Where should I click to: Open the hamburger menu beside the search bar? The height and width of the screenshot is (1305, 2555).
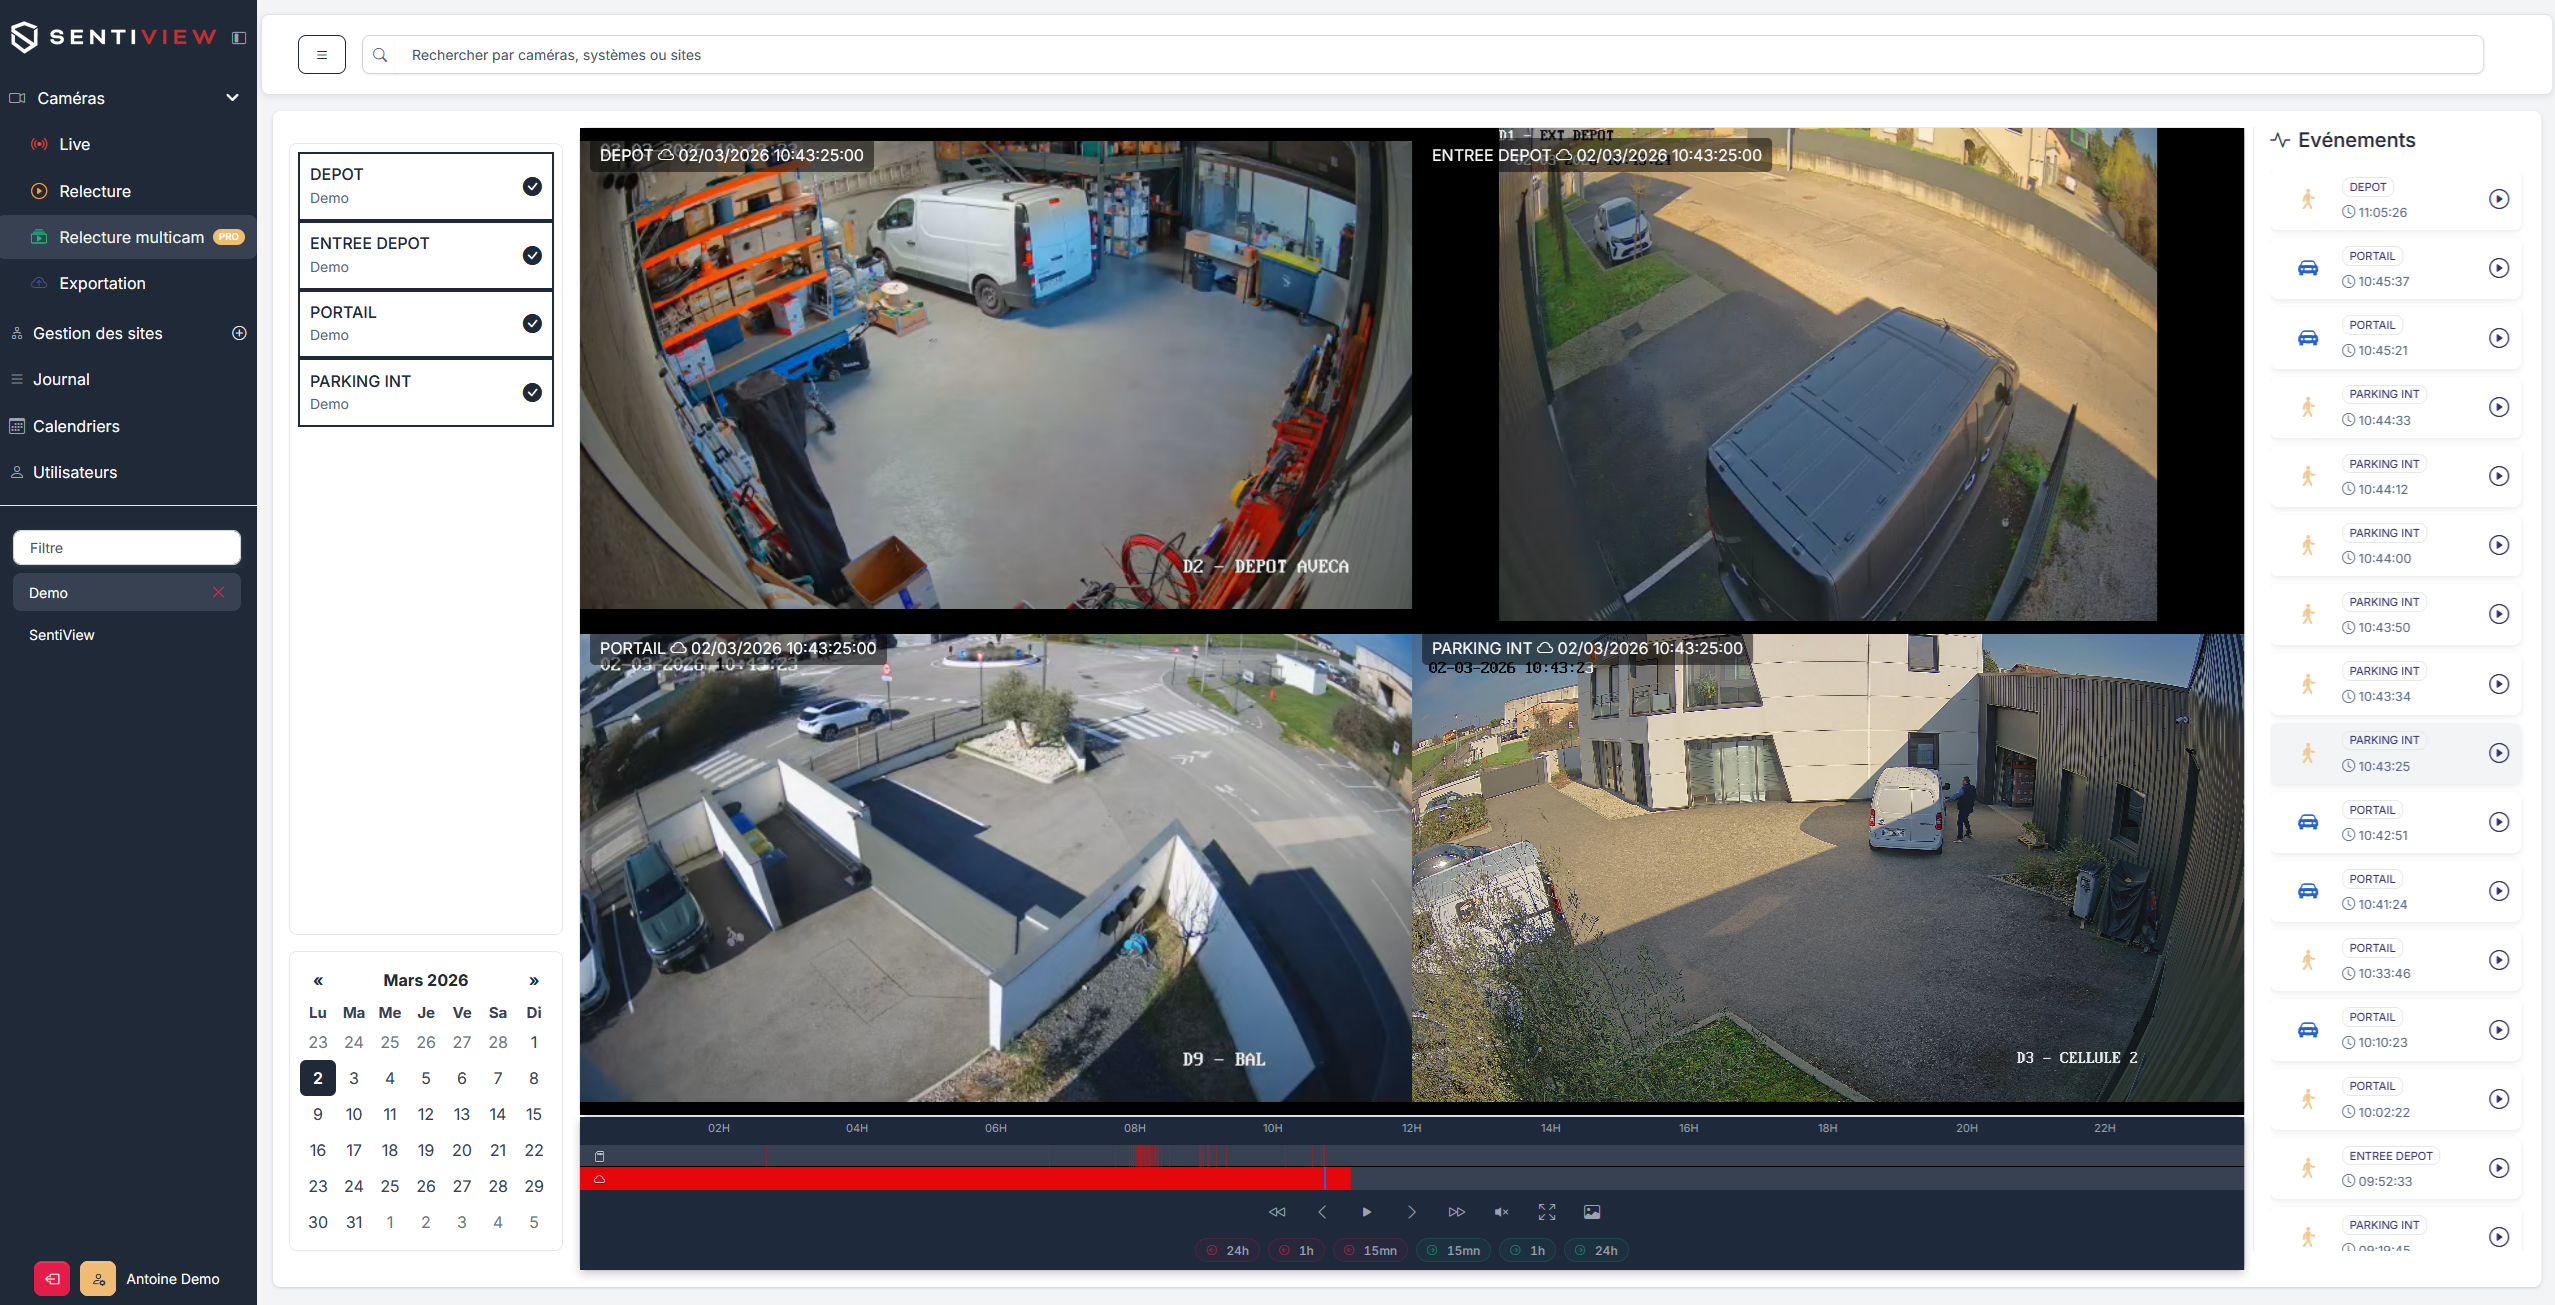pyautogui.click(x=321, y=55)
